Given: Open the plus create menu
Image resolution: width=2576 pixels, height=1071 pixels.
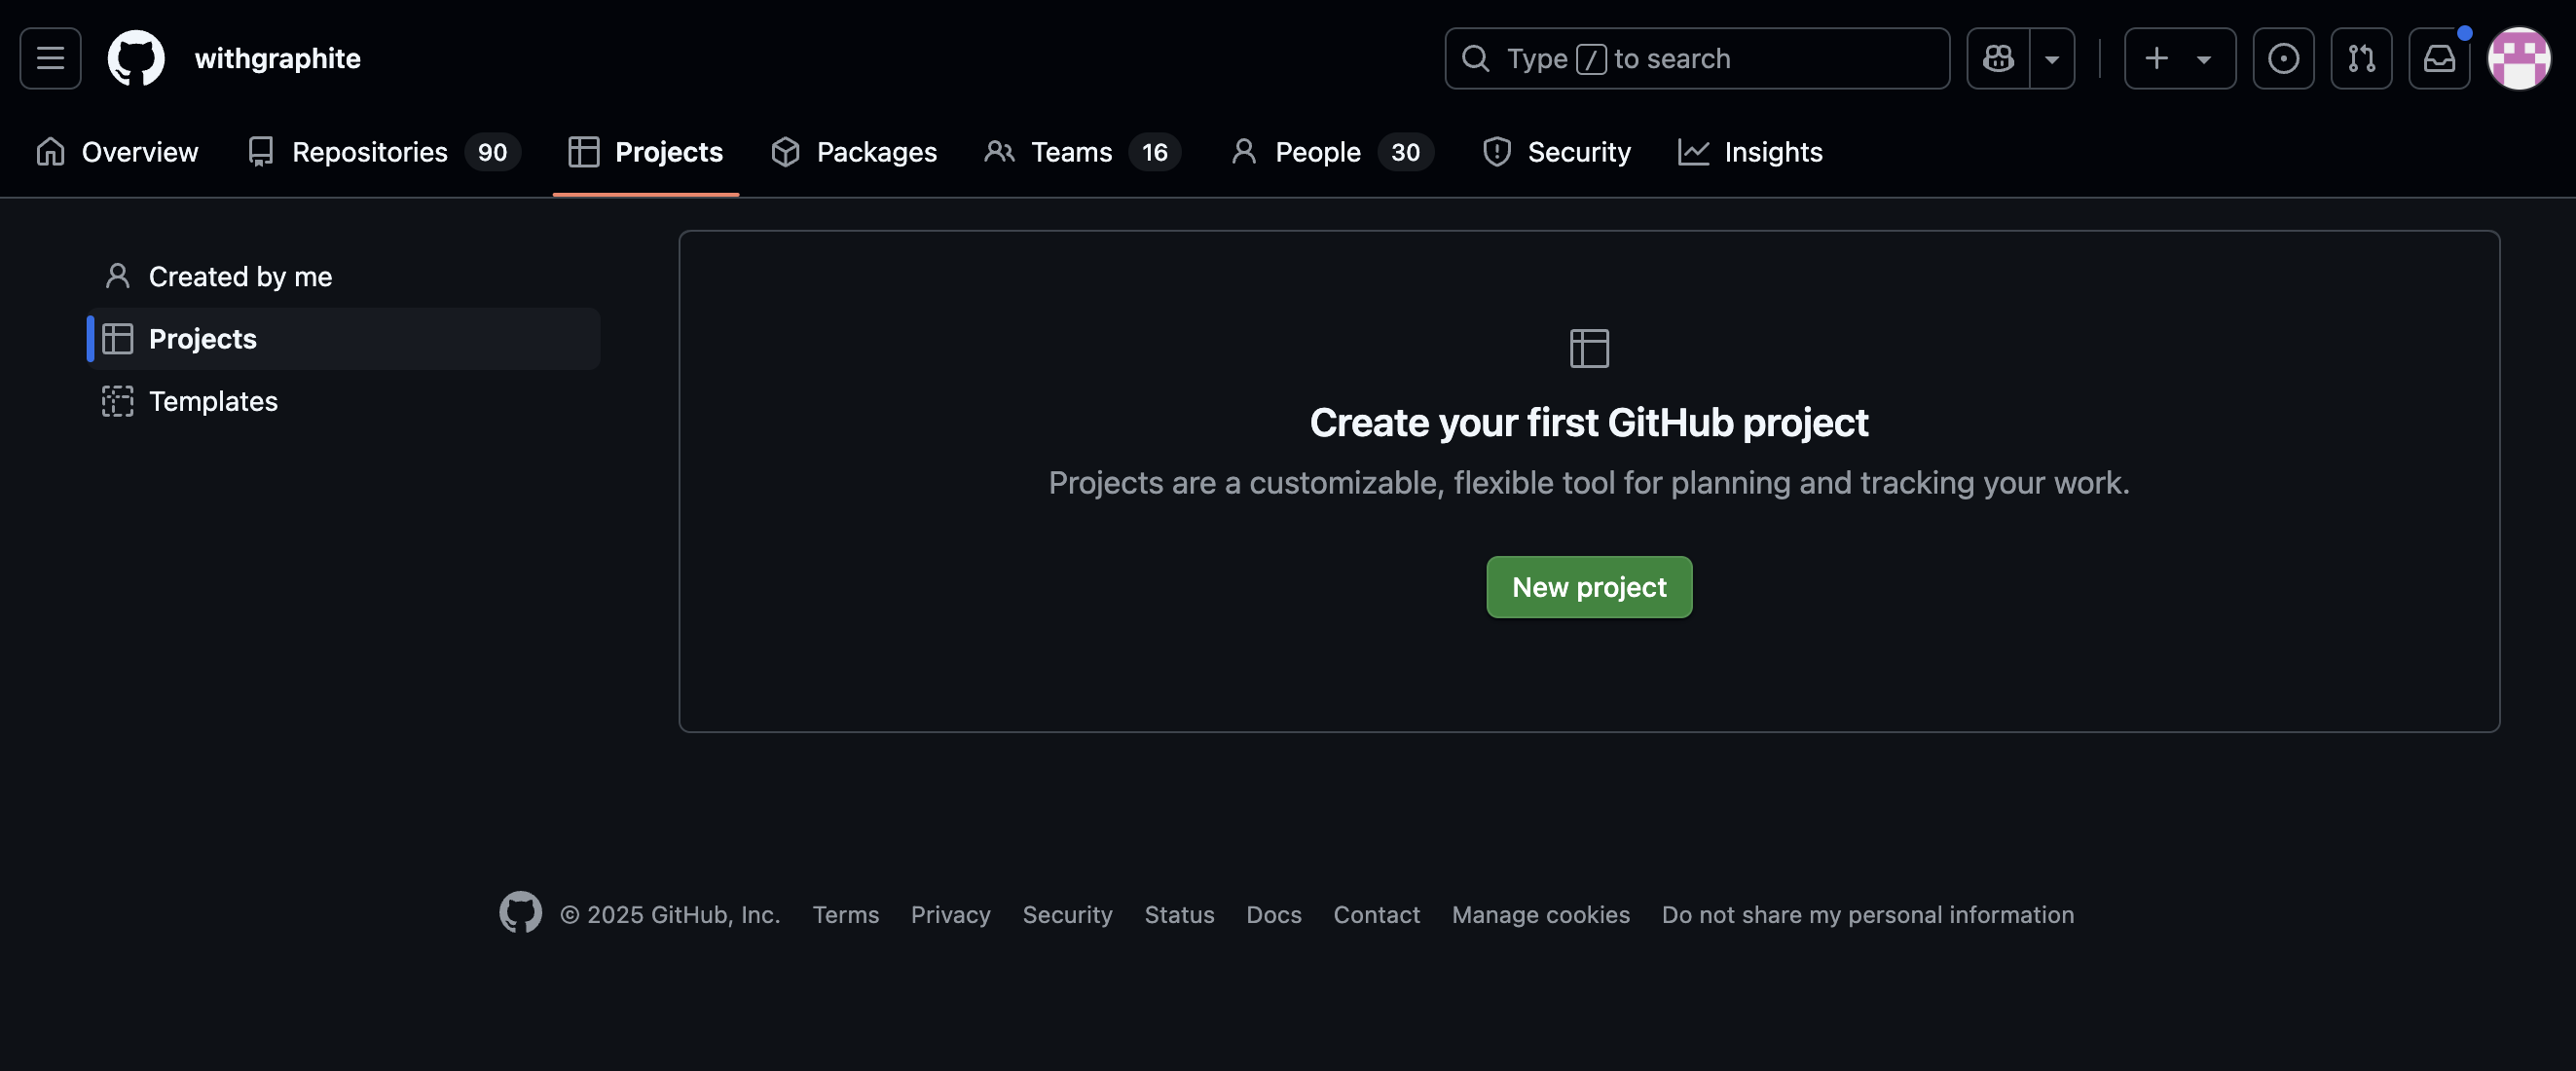Looking at the screenshot, I should coord(2156,58).
